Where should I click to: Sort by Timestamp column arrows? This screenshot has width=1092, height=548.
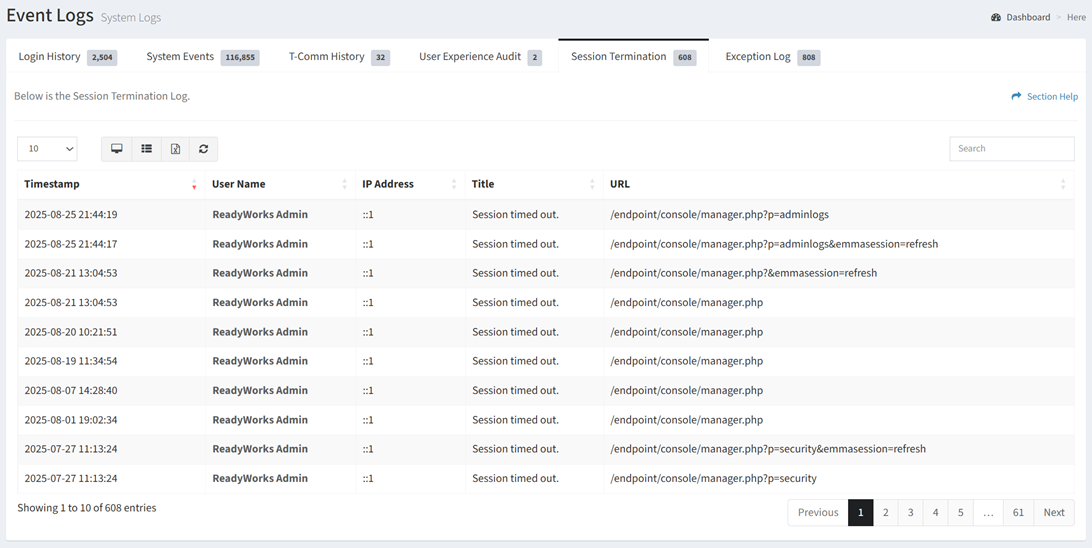tap(194, 185)
